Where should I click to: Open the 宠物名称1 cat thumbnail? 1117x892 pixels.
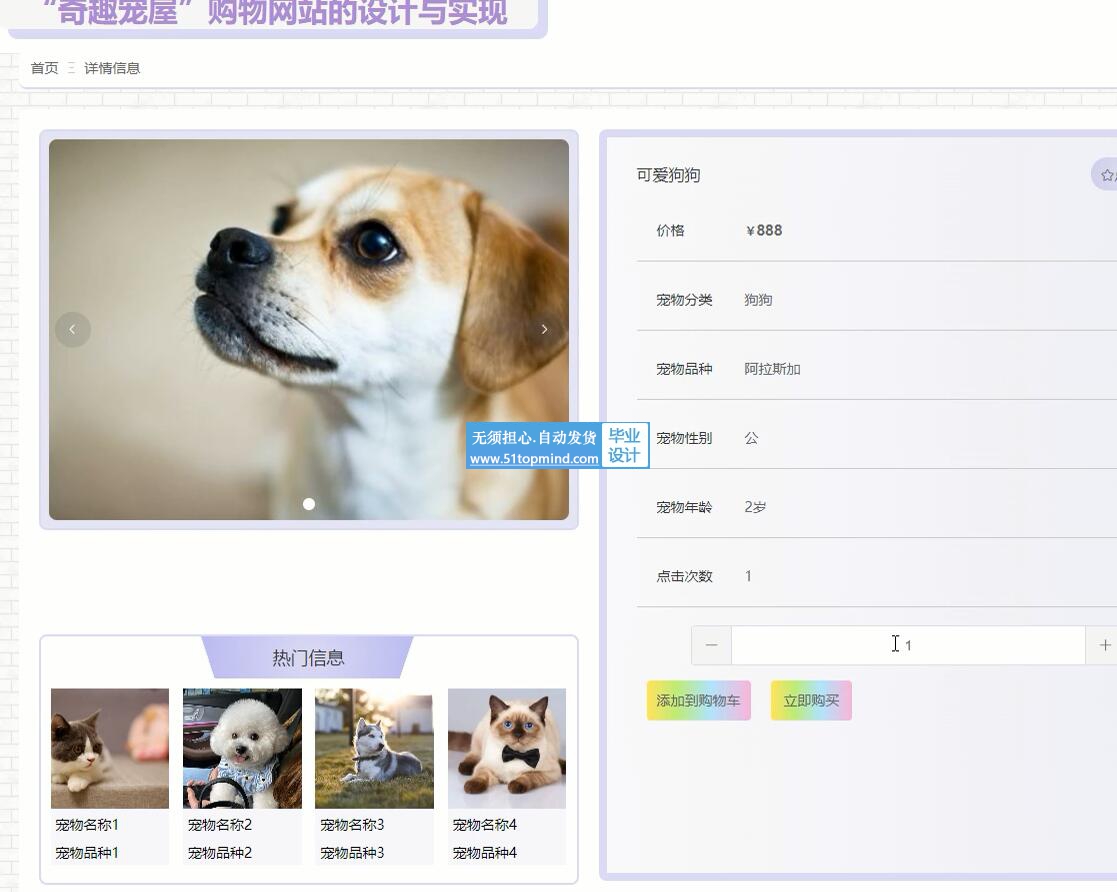tap(110, 748)
